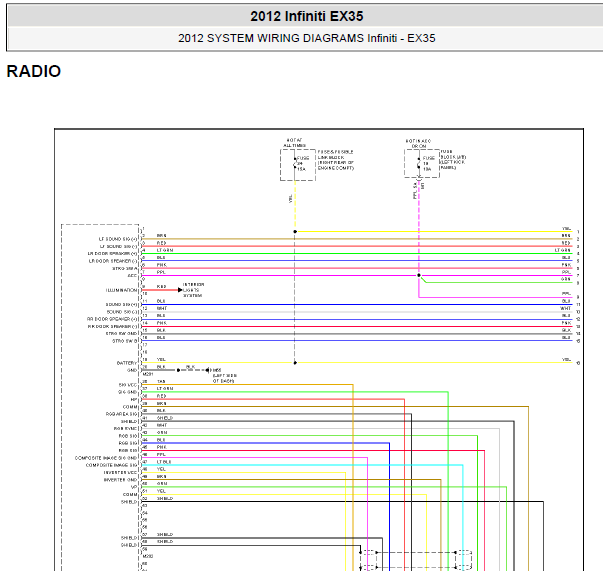Click the "2012 SYSTEM WIRING DIAGRAMS Infiniti - EX35" subtitle
This screenshot has height=571, width=603.
pyautogui.click(x=306, y=38)
